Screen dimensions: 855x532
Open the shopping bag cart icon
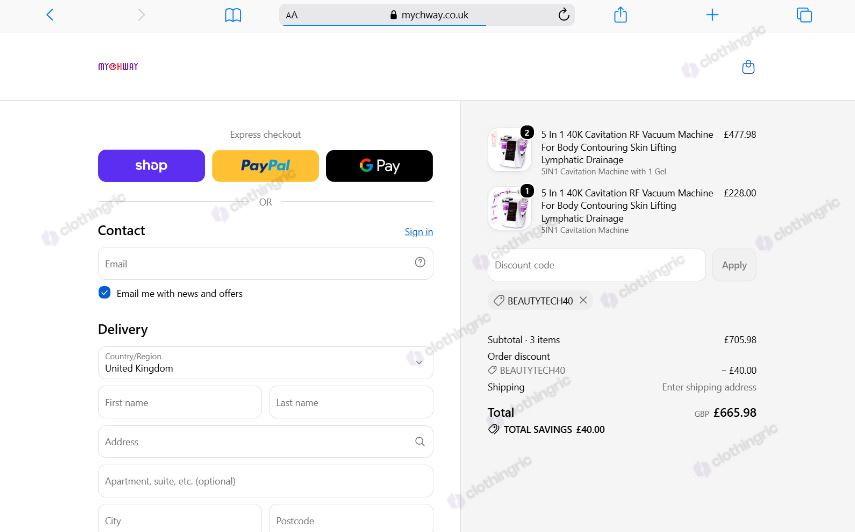click(748, 67)
